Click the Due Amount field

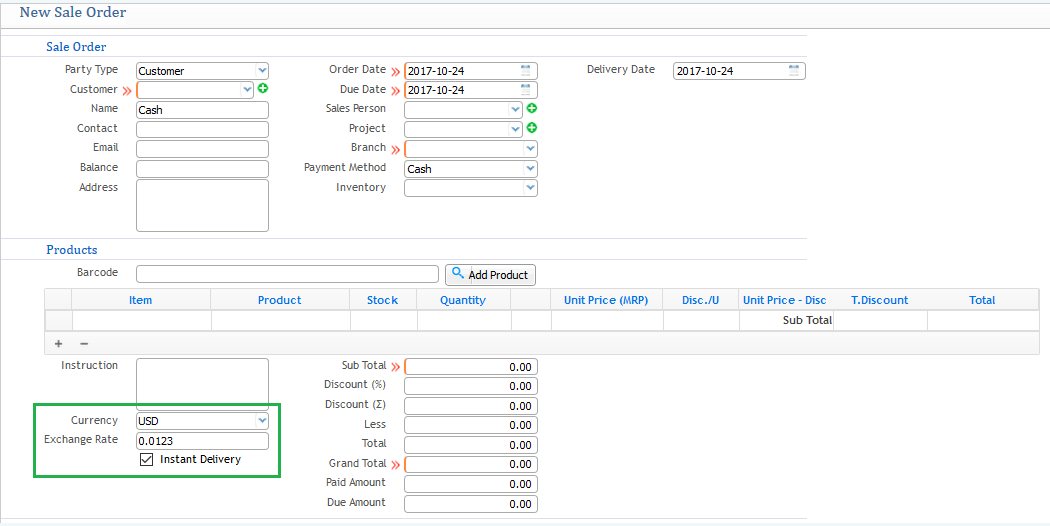[x=471, y=503]
